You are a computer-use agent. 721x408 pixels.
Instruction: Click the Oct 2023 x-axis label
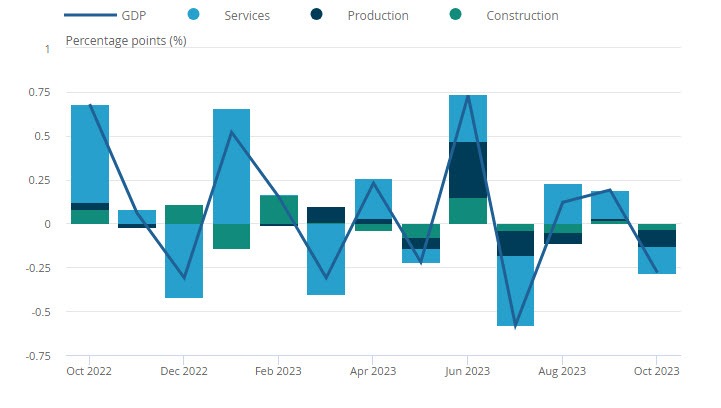(656, 371)
